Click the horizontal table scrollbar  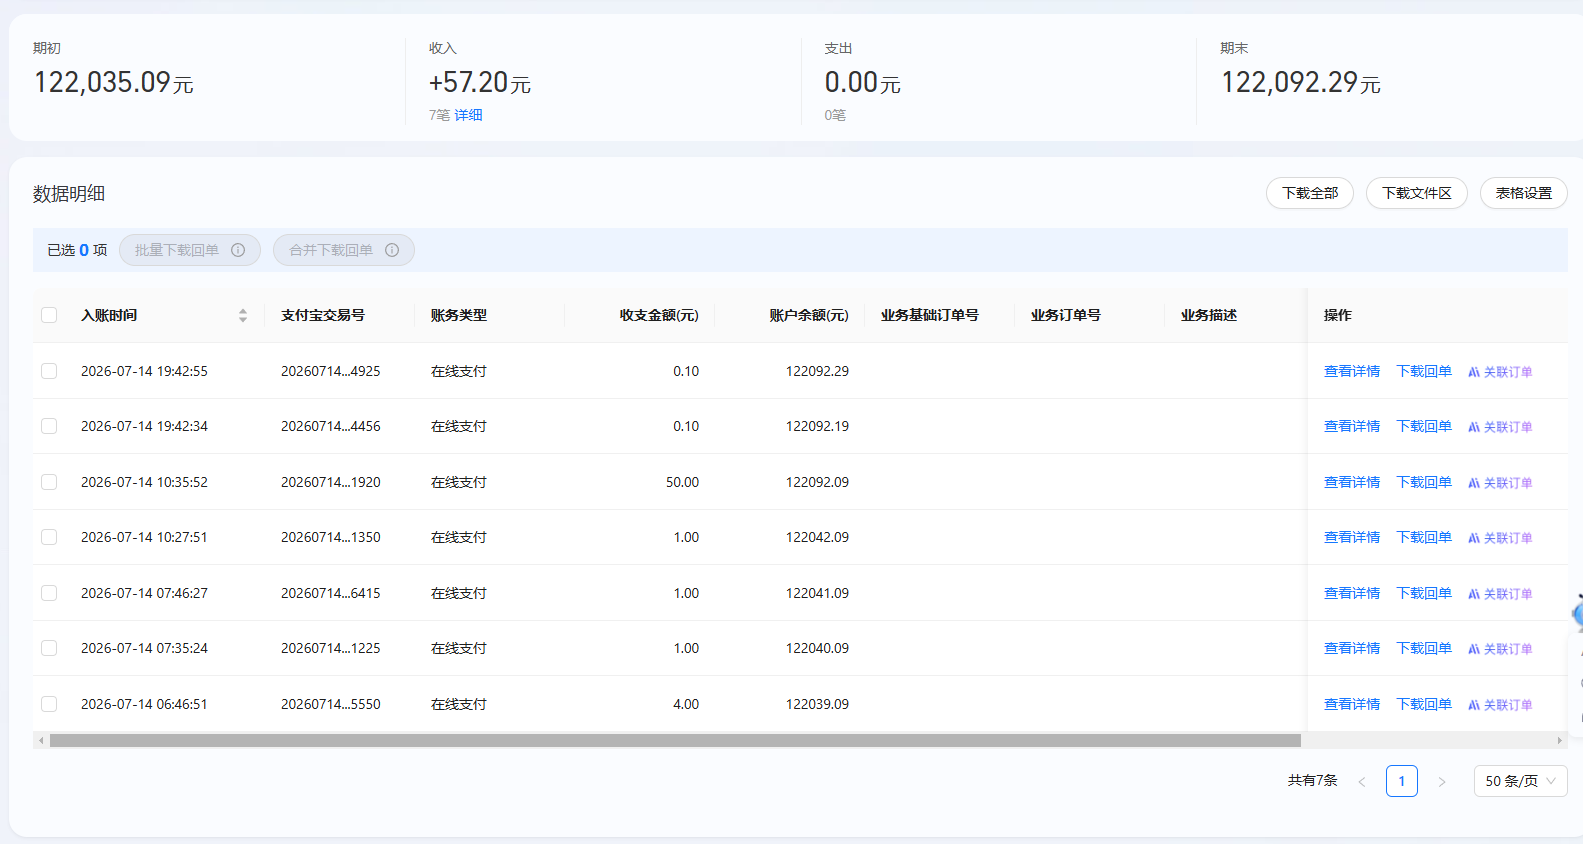pos(675,741)
